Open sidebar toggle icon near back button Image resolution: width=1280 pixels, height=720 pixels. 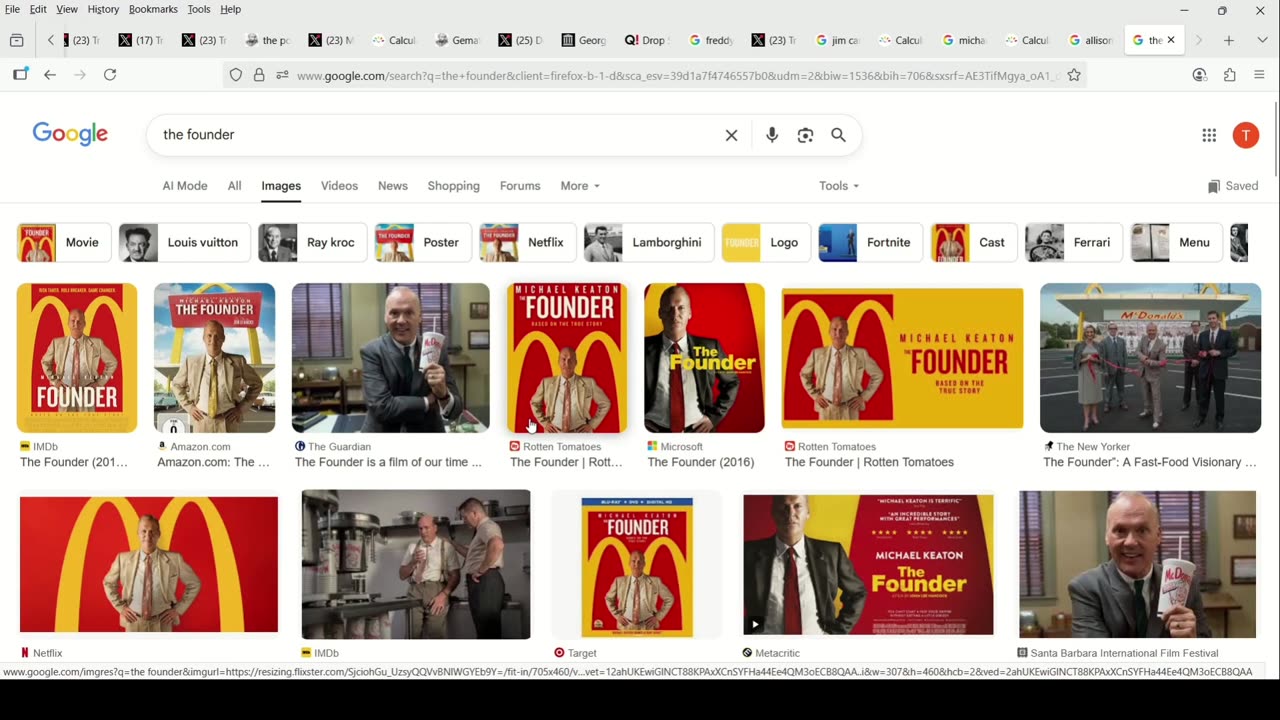pyautogui.click(x=20, y=75)
